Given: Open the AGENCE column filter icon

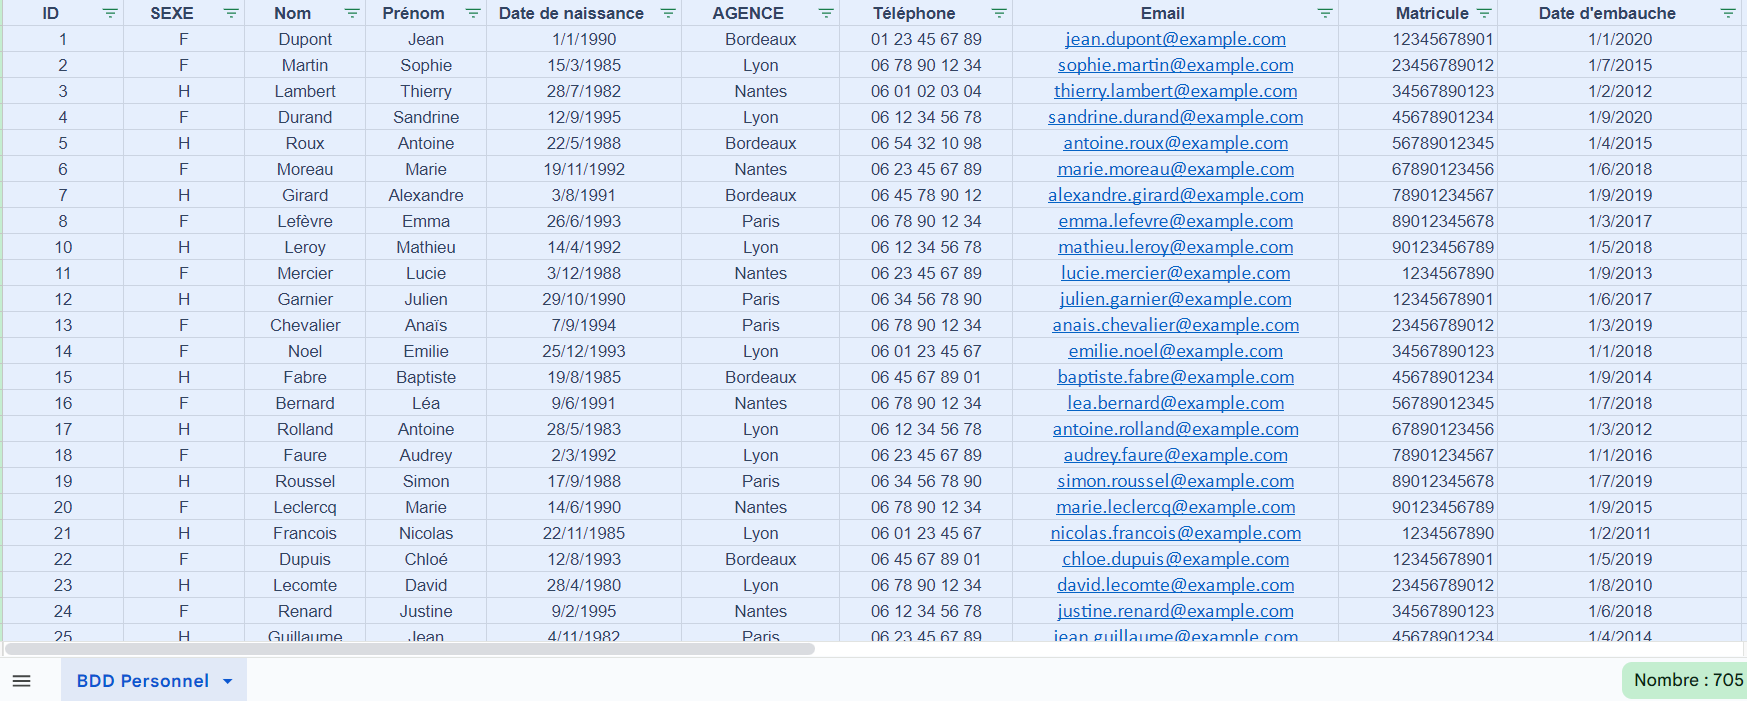Looking at the screenshot, I should (x=826, y=13).
